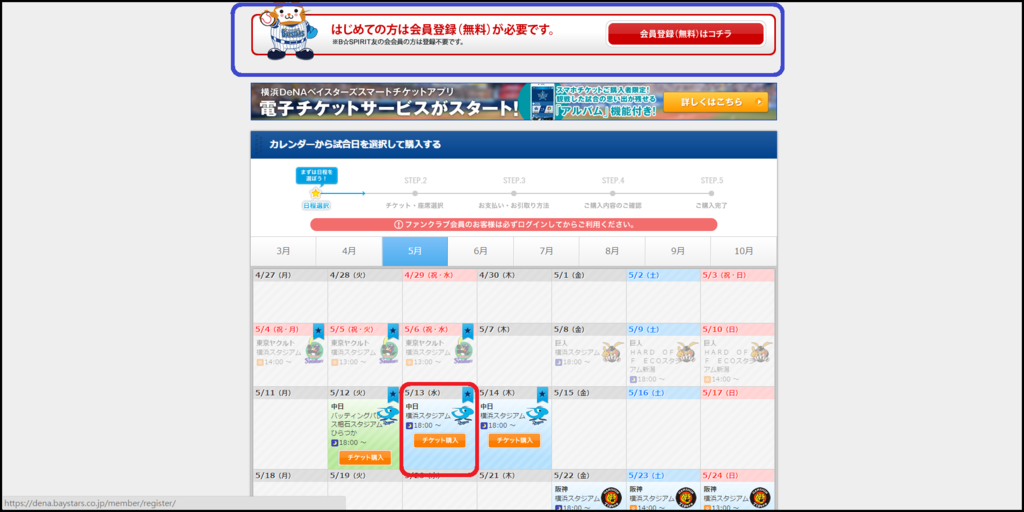Select the 8月 month tab
The image size is (1024, 512).
612,251
